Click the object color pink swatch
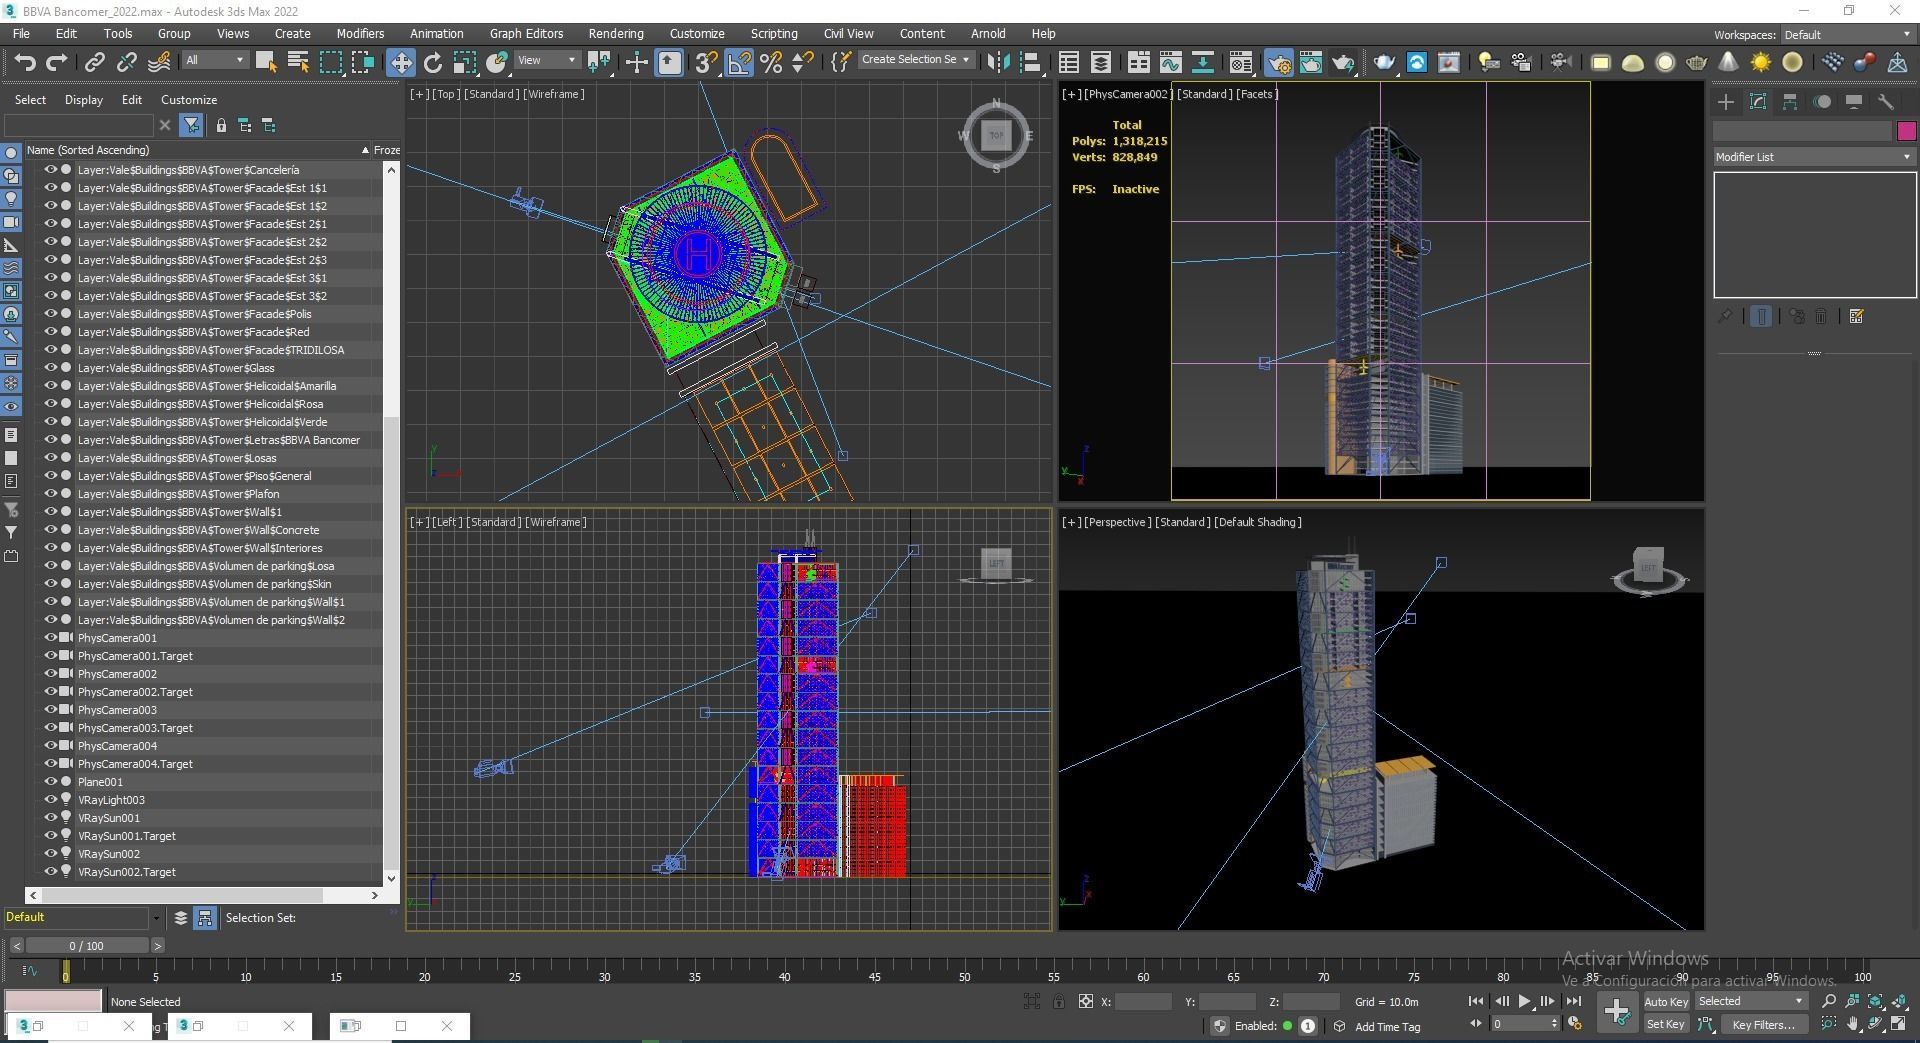This screenshot has height=1043, width=1920. coord(1906,131)
